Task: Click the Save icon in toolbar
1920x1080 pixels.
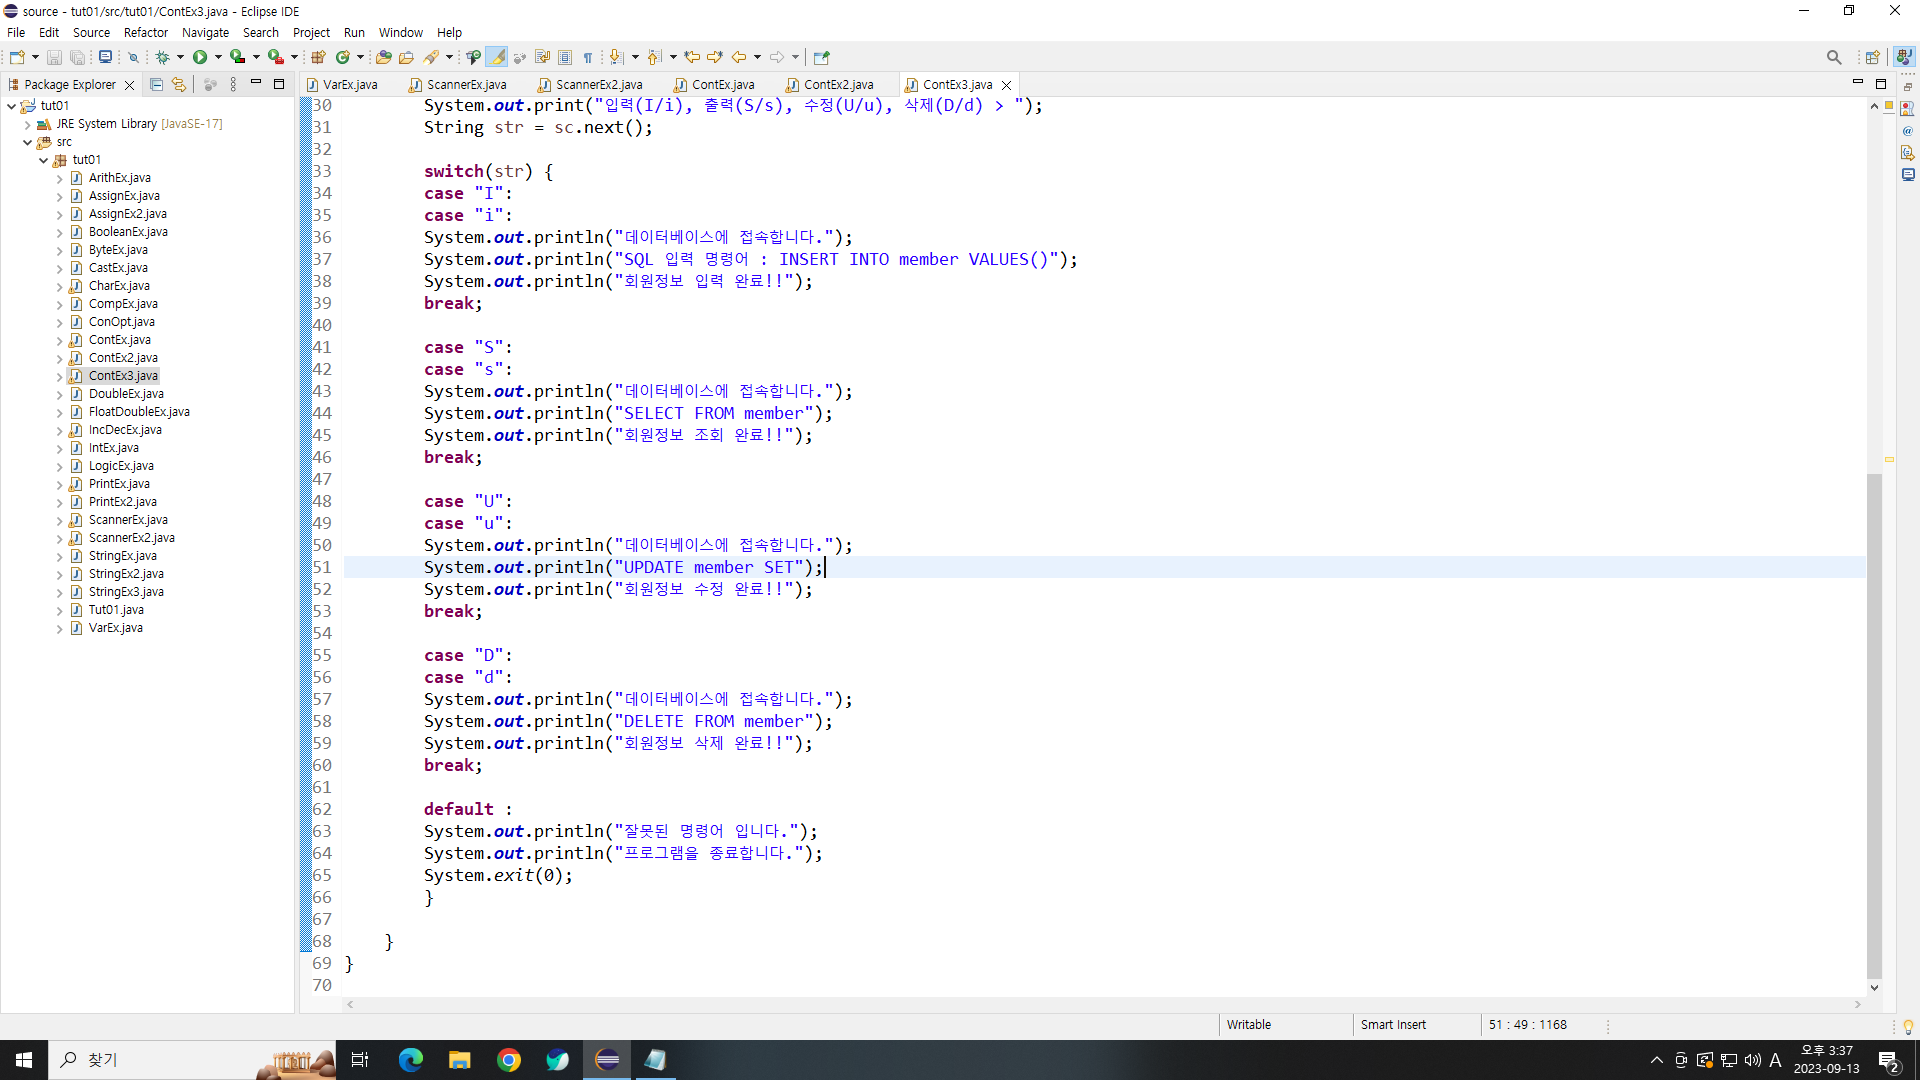Action: pos(54,57)
